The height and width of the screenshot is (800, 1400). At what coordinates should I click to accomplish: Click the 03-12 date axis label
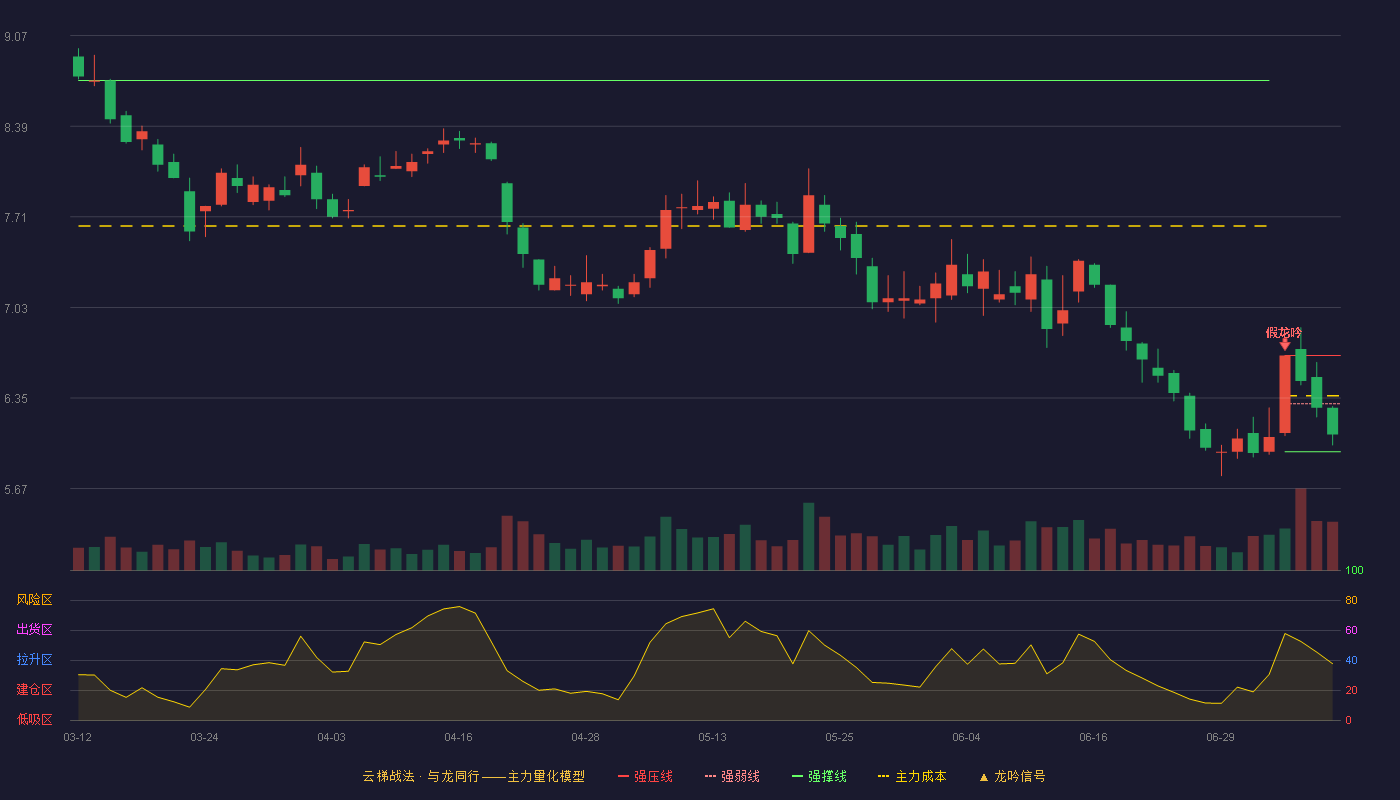(x=77, y=737)
